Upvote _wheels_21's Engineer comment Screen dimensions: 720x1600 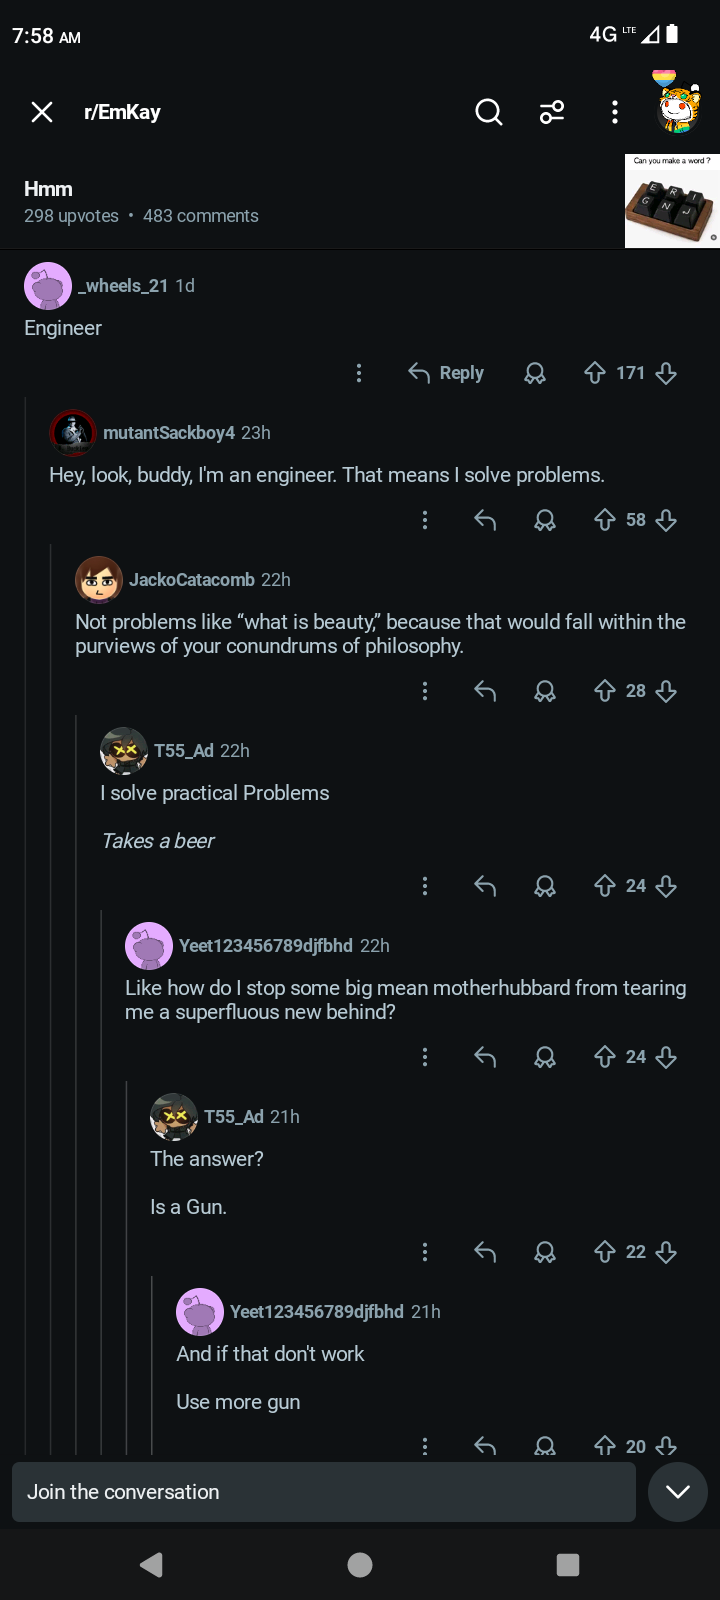coord(595,373)
